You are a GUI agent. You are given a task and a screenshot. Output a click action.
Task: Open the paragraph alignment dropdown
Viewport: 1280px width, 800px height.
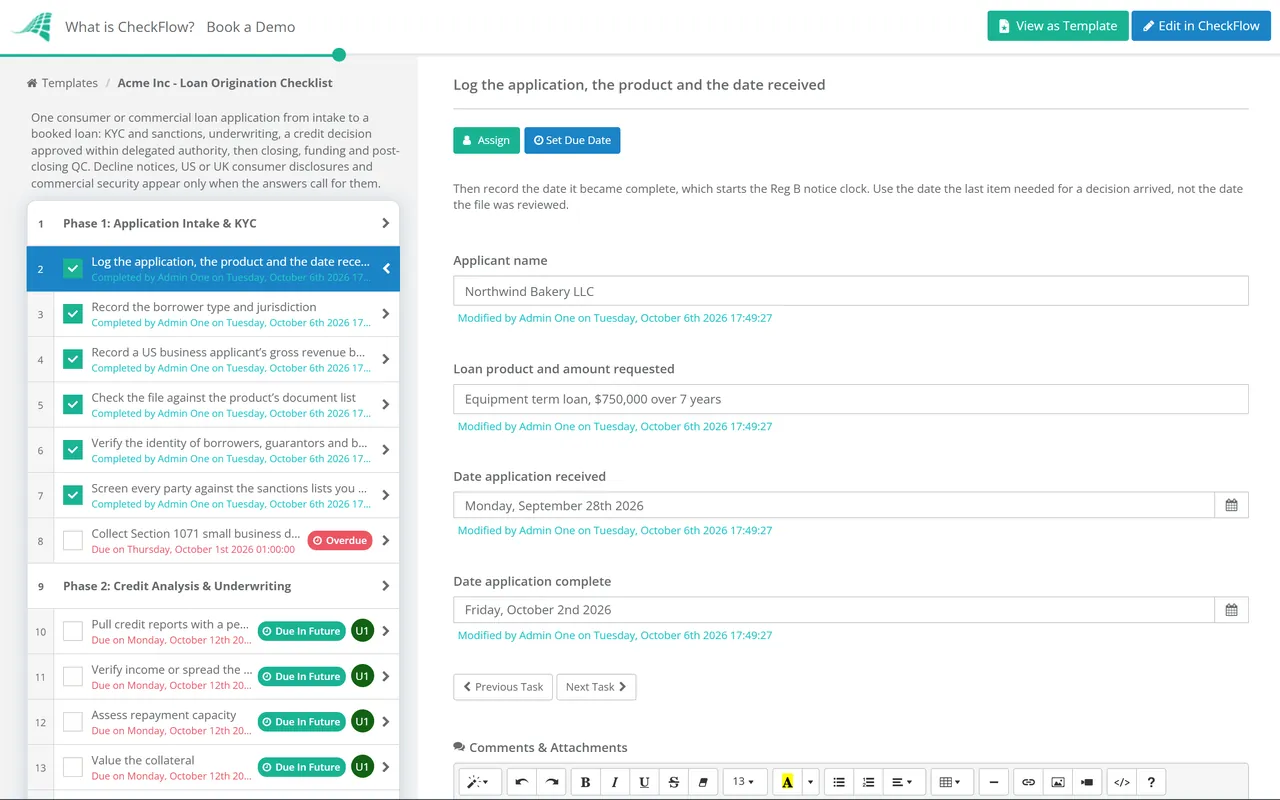point(903,782)
